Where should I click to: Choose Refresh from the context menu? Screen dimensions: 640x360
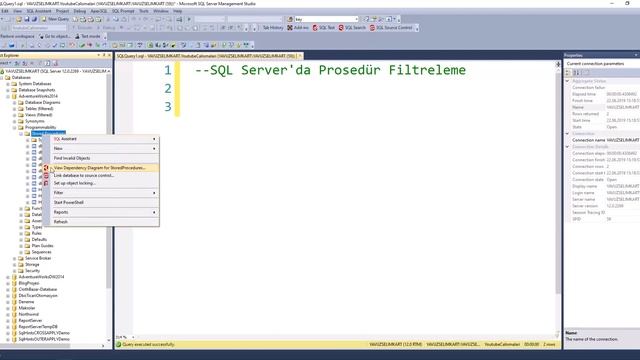(104, 222)
